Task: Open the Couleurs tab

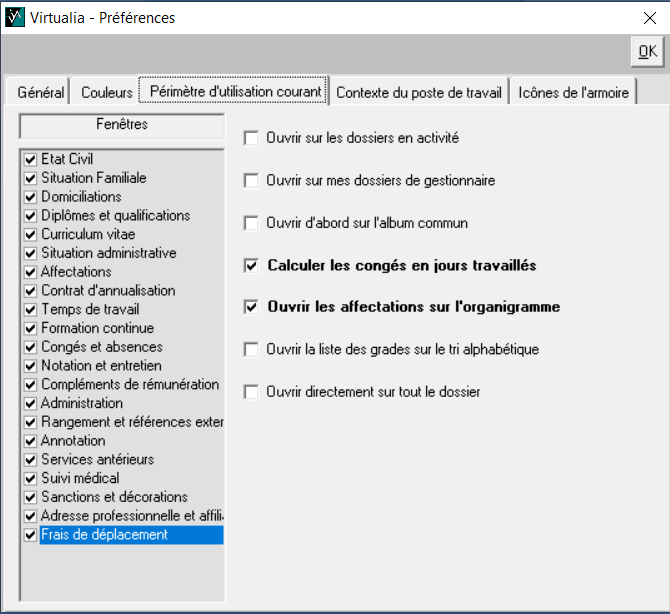Action: (107, 92)
